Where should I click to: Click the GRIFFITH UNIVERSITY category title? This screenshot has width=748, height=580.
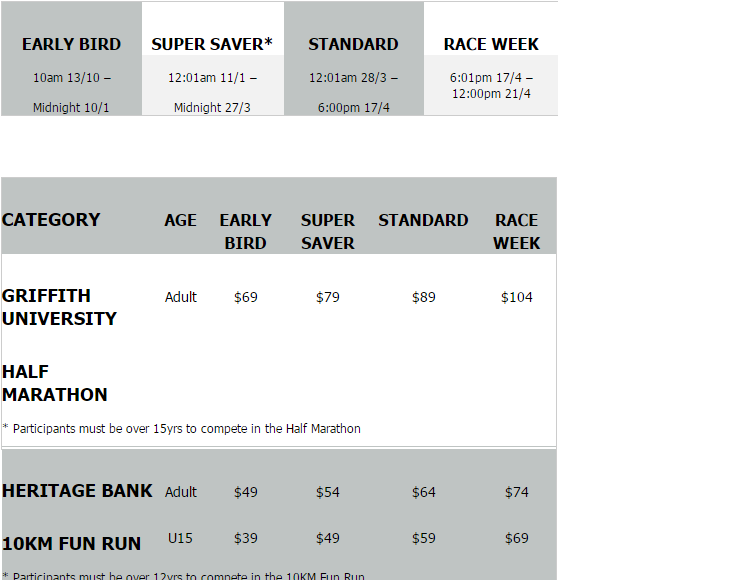point(59,307)
